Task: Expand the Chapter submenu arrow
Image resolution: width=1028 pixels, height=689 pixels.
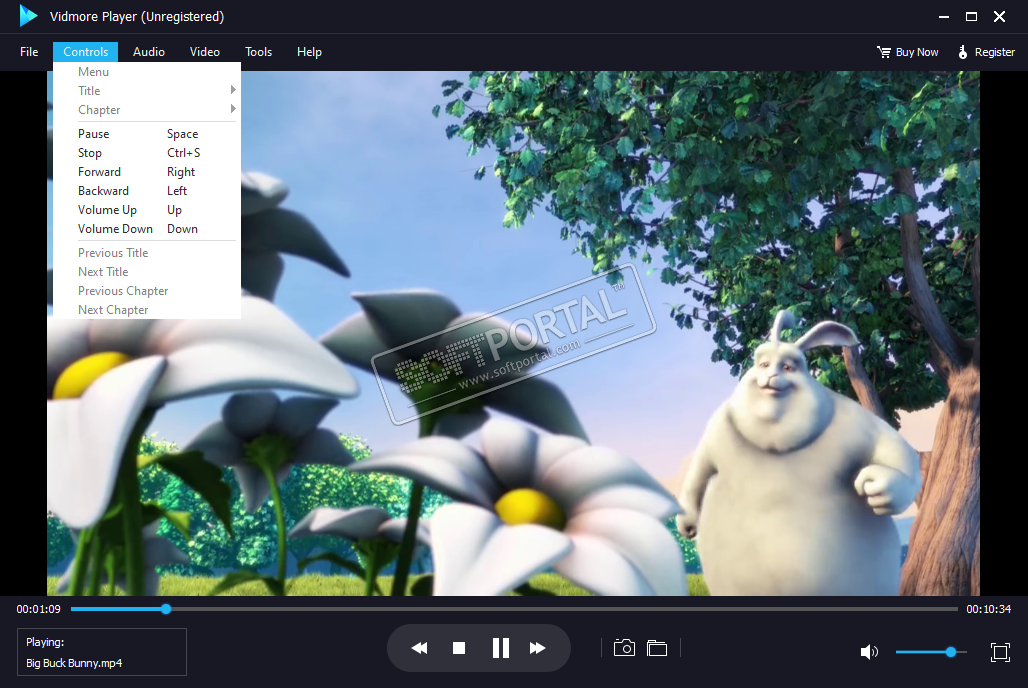Action: (x=233, y=109)
